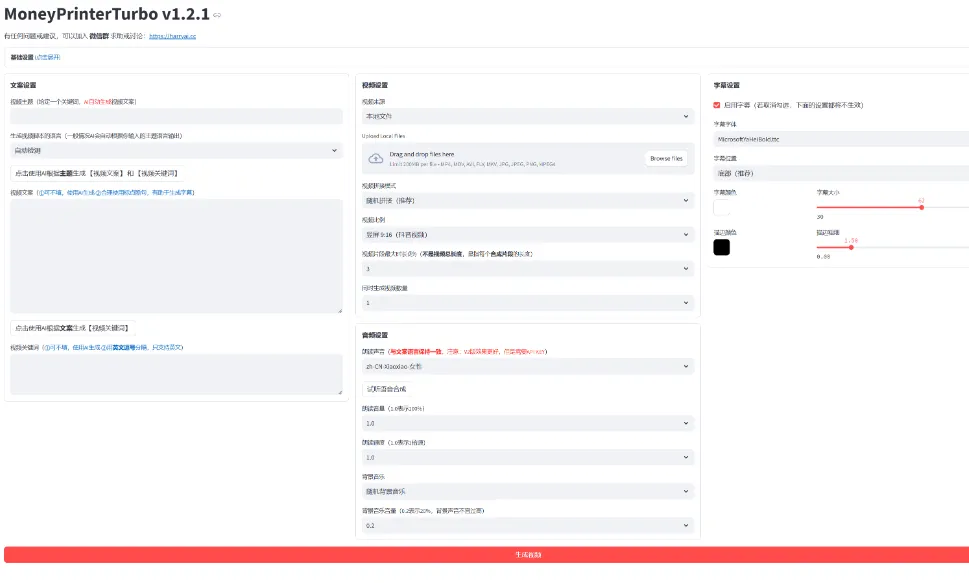Click the Browse files button
This screenshot has width=969, height=583.
pyautogui.click(x=665, y=158)
